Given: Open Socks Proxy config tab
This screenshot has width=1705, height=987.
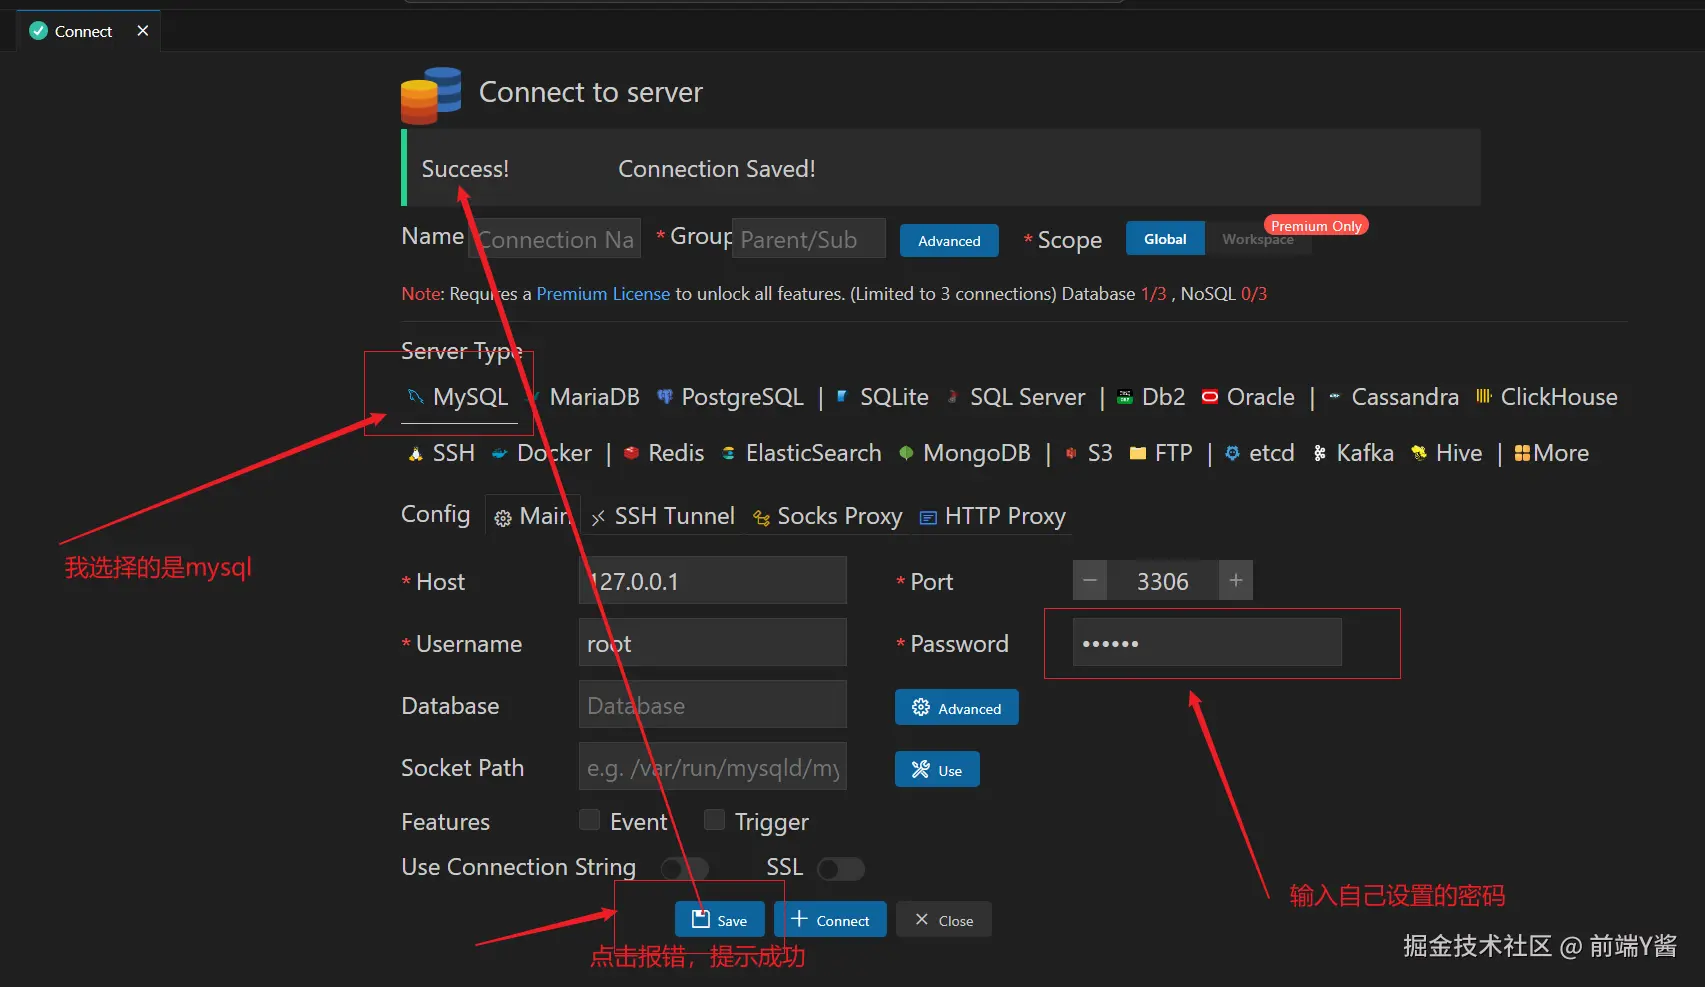Looking at the screenshot, I should 828,516.
